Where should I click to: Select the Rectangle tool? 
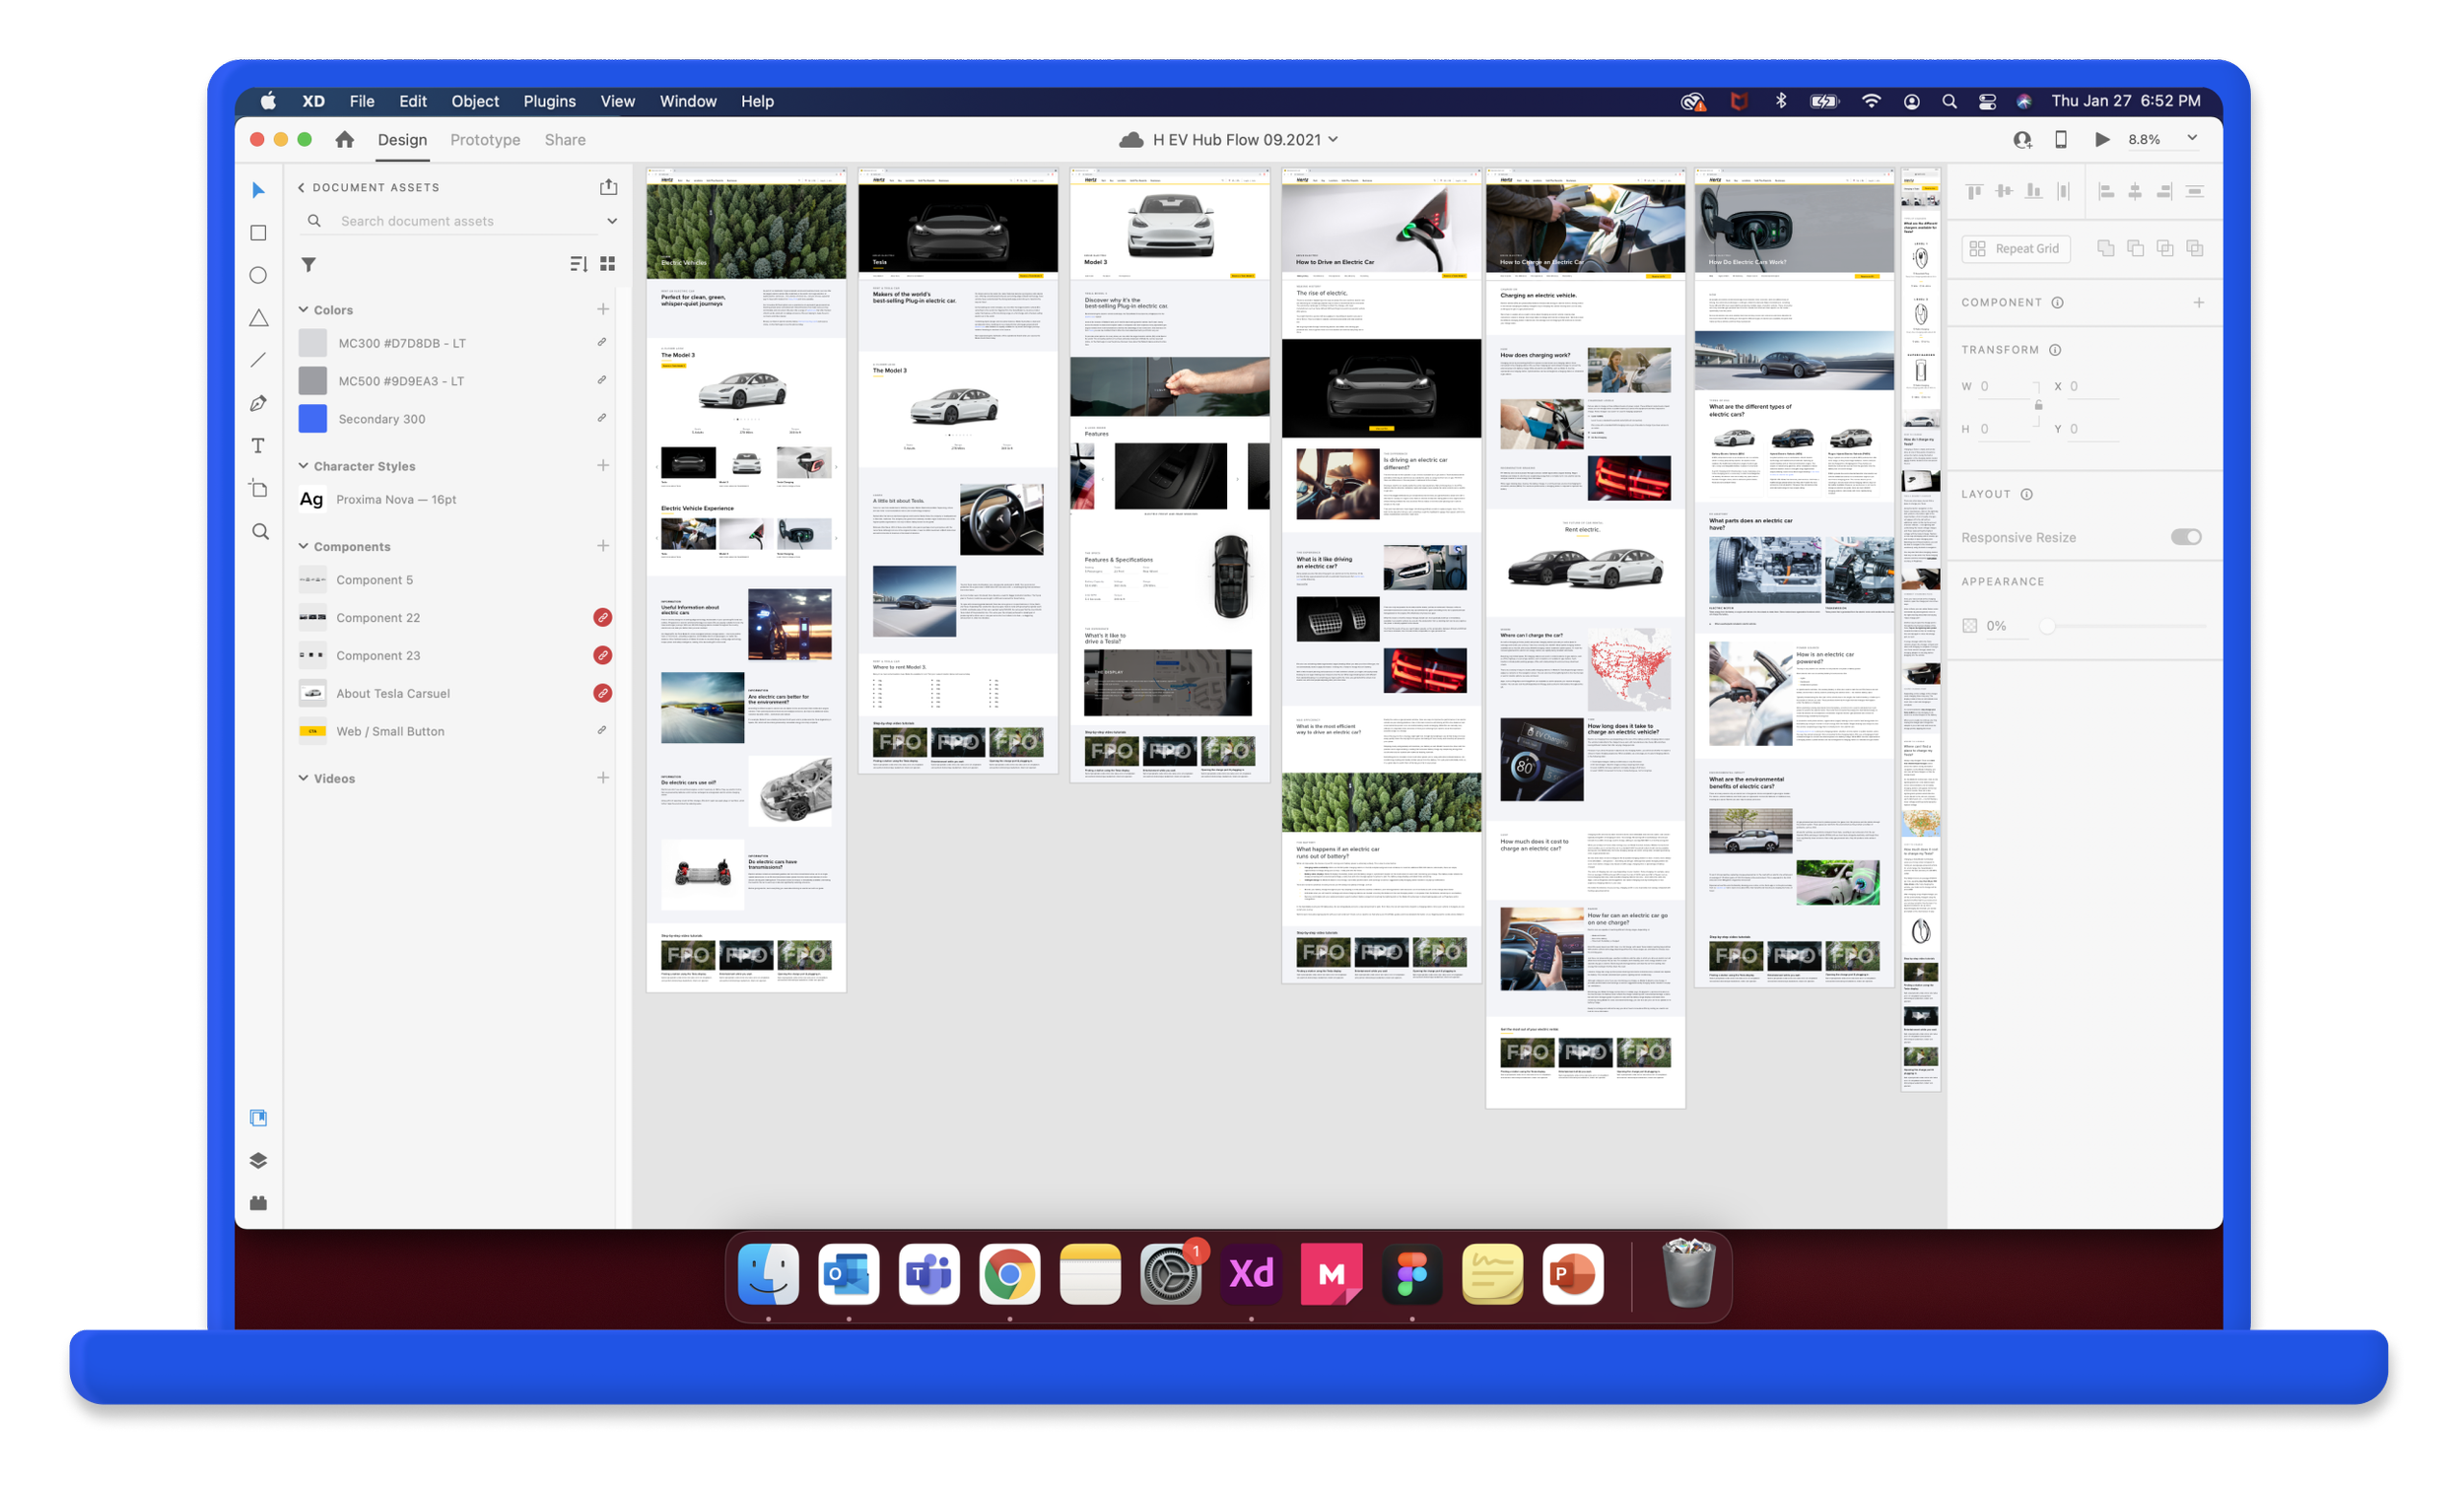point(258,233)
